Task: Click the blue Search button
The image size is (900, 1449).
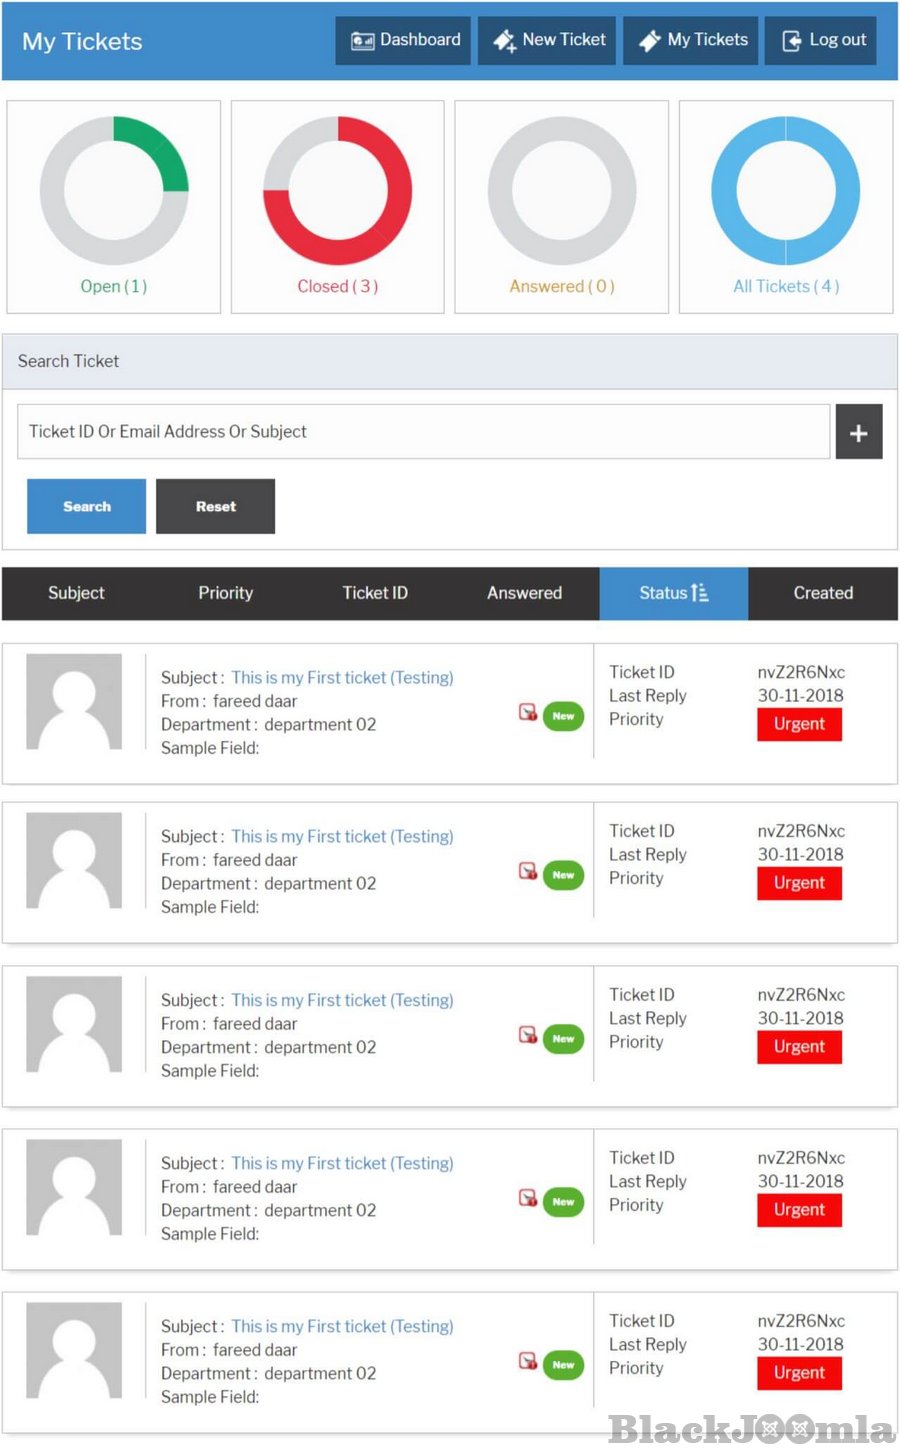Action: (x=87, y=506)
